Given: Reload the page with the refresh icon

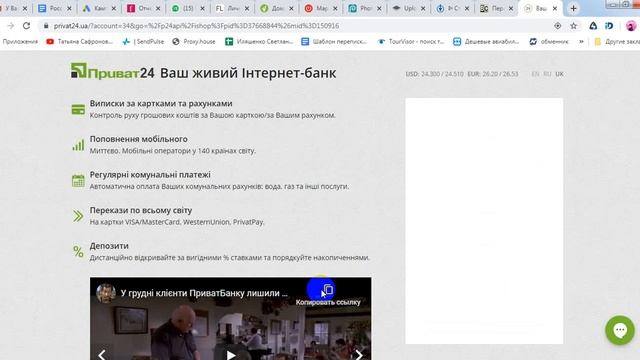Looking at the screenshot, I should point(27,26).
